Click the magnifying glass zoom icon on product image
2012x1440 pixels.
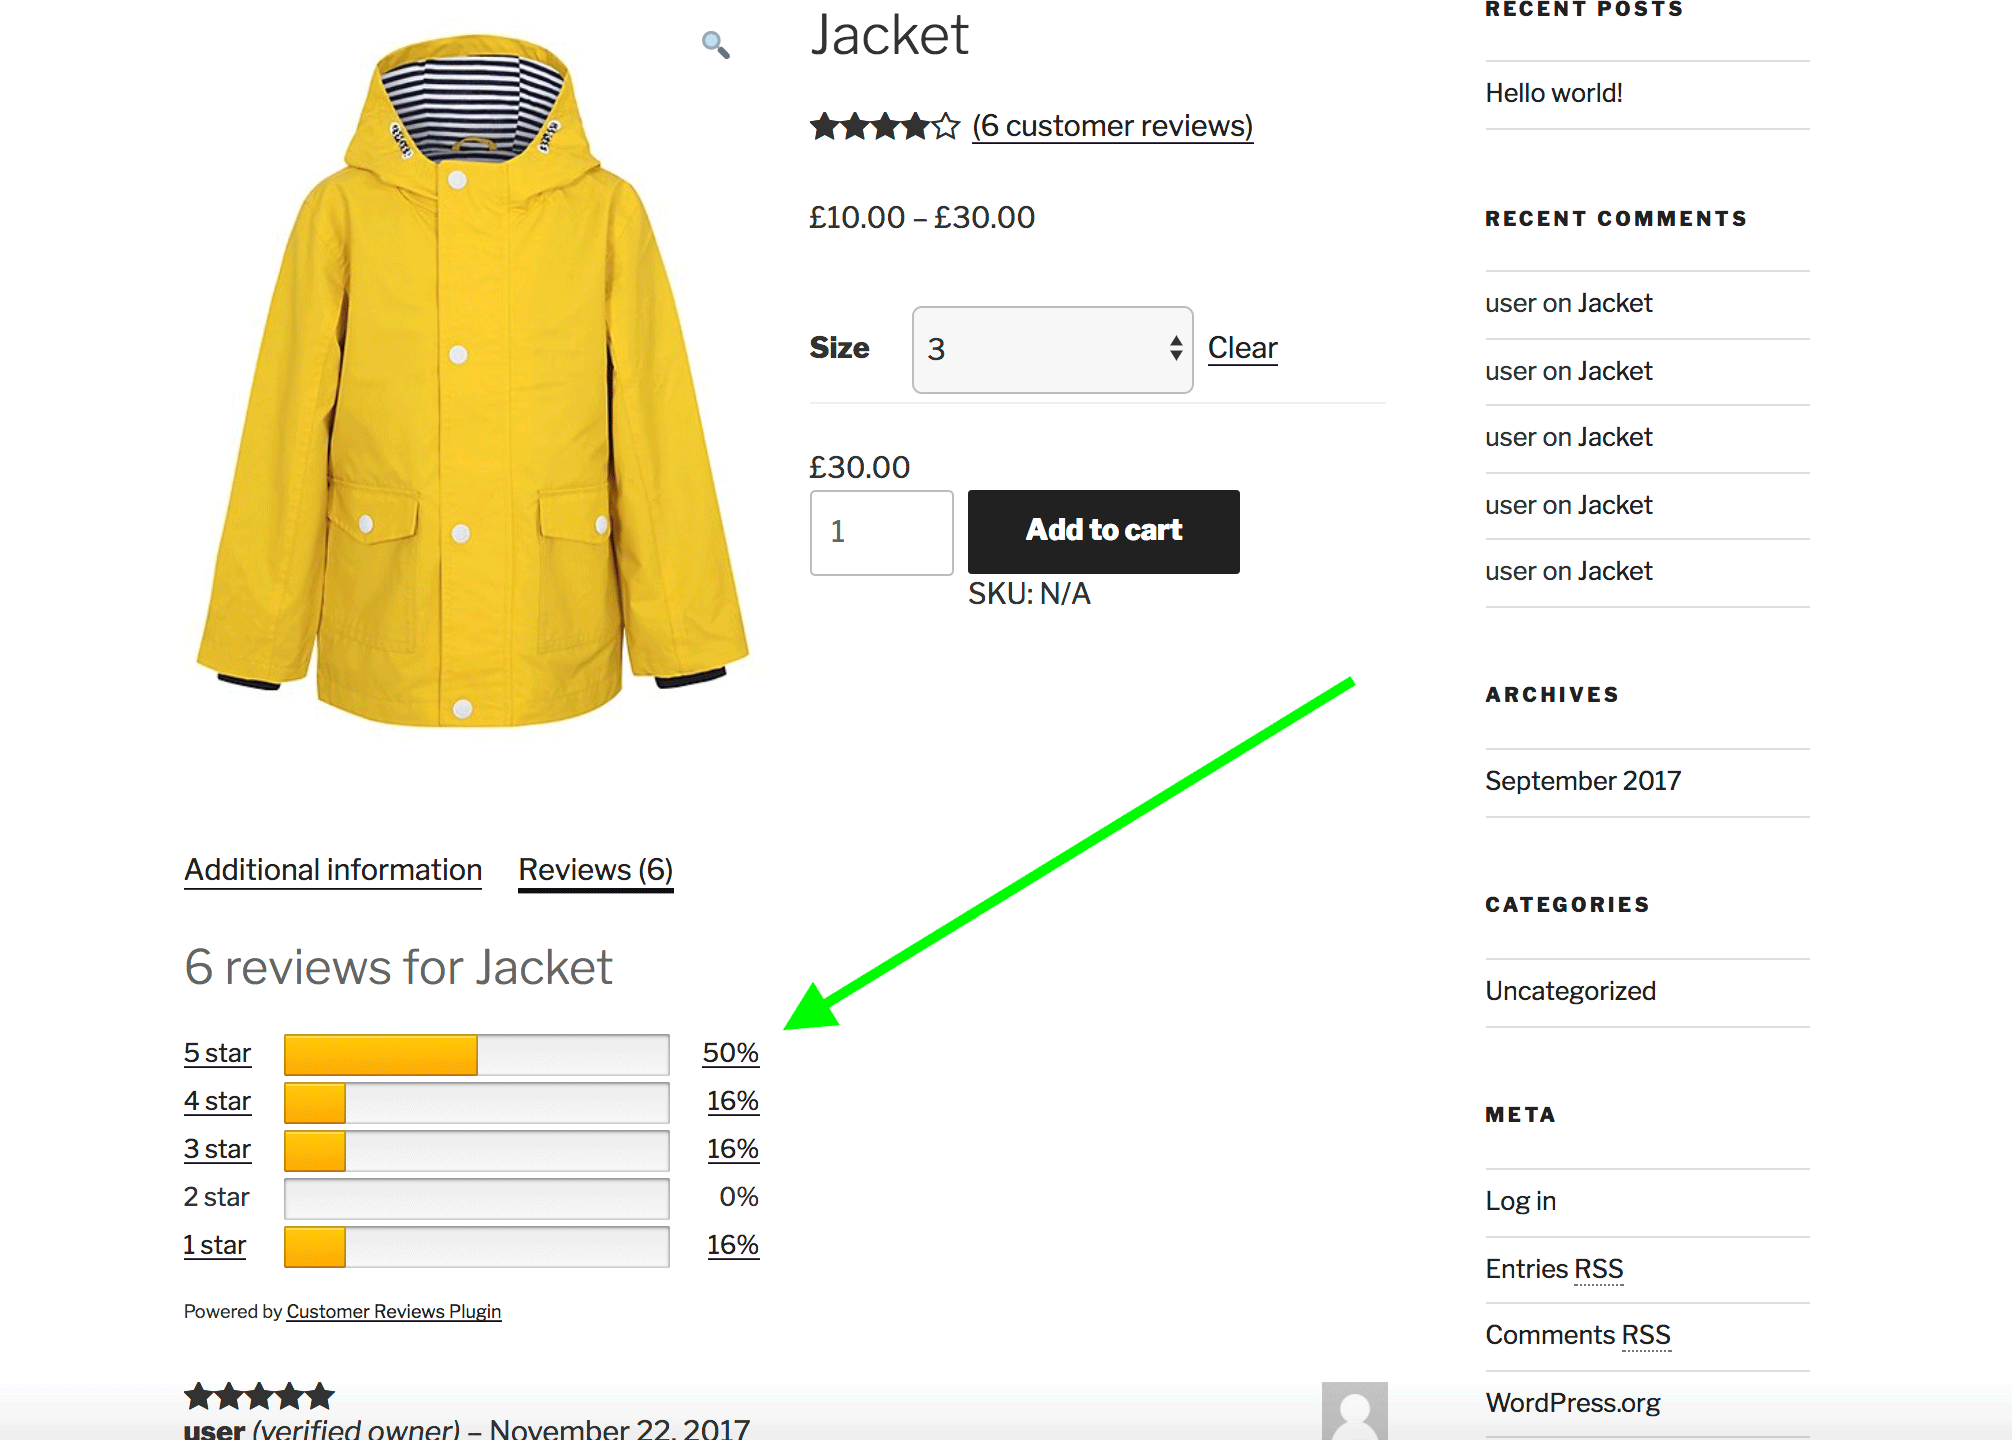pyautogui.click(x=714, y=44)
